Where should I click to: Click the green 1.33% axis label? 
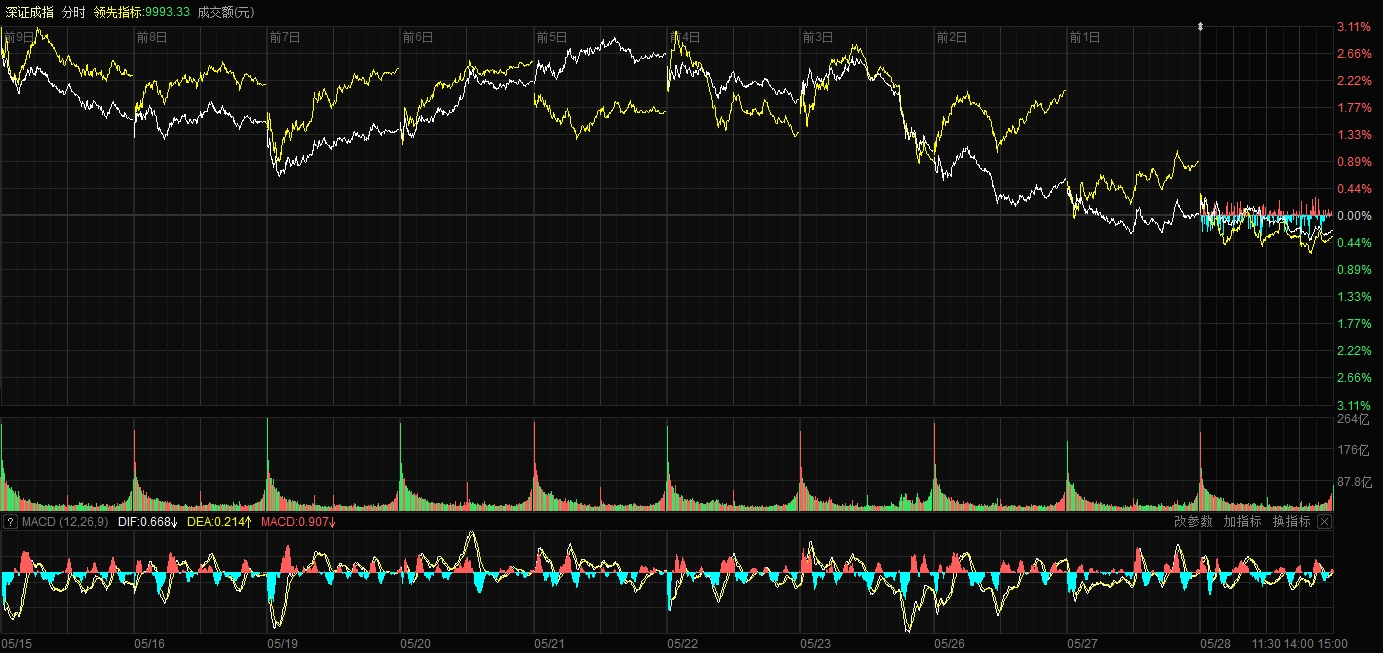tap(1353, 297)
